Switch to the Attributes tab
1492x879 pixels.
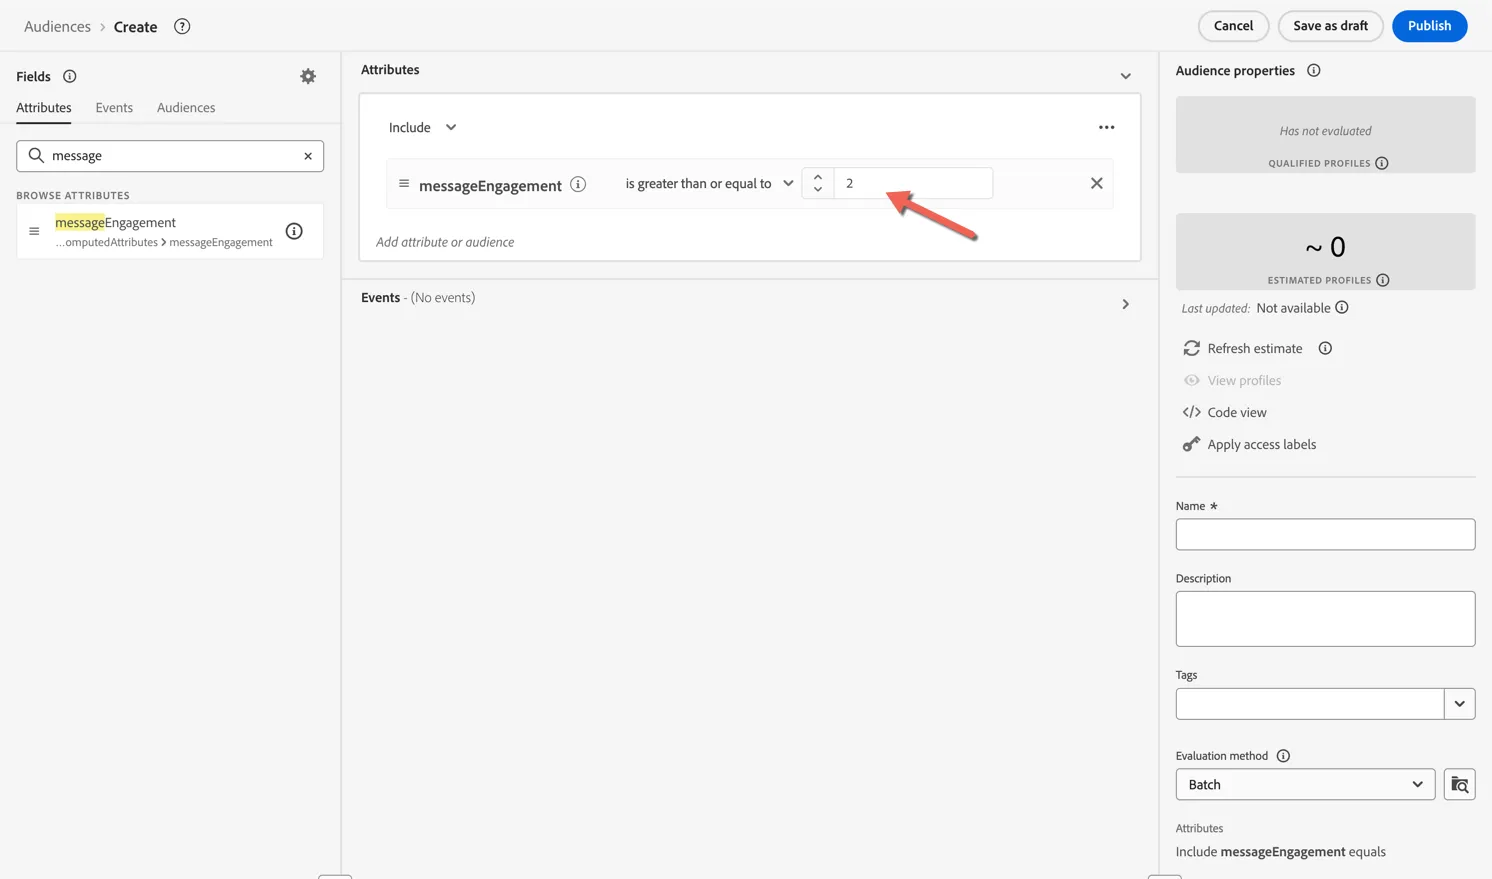point(44,108)
